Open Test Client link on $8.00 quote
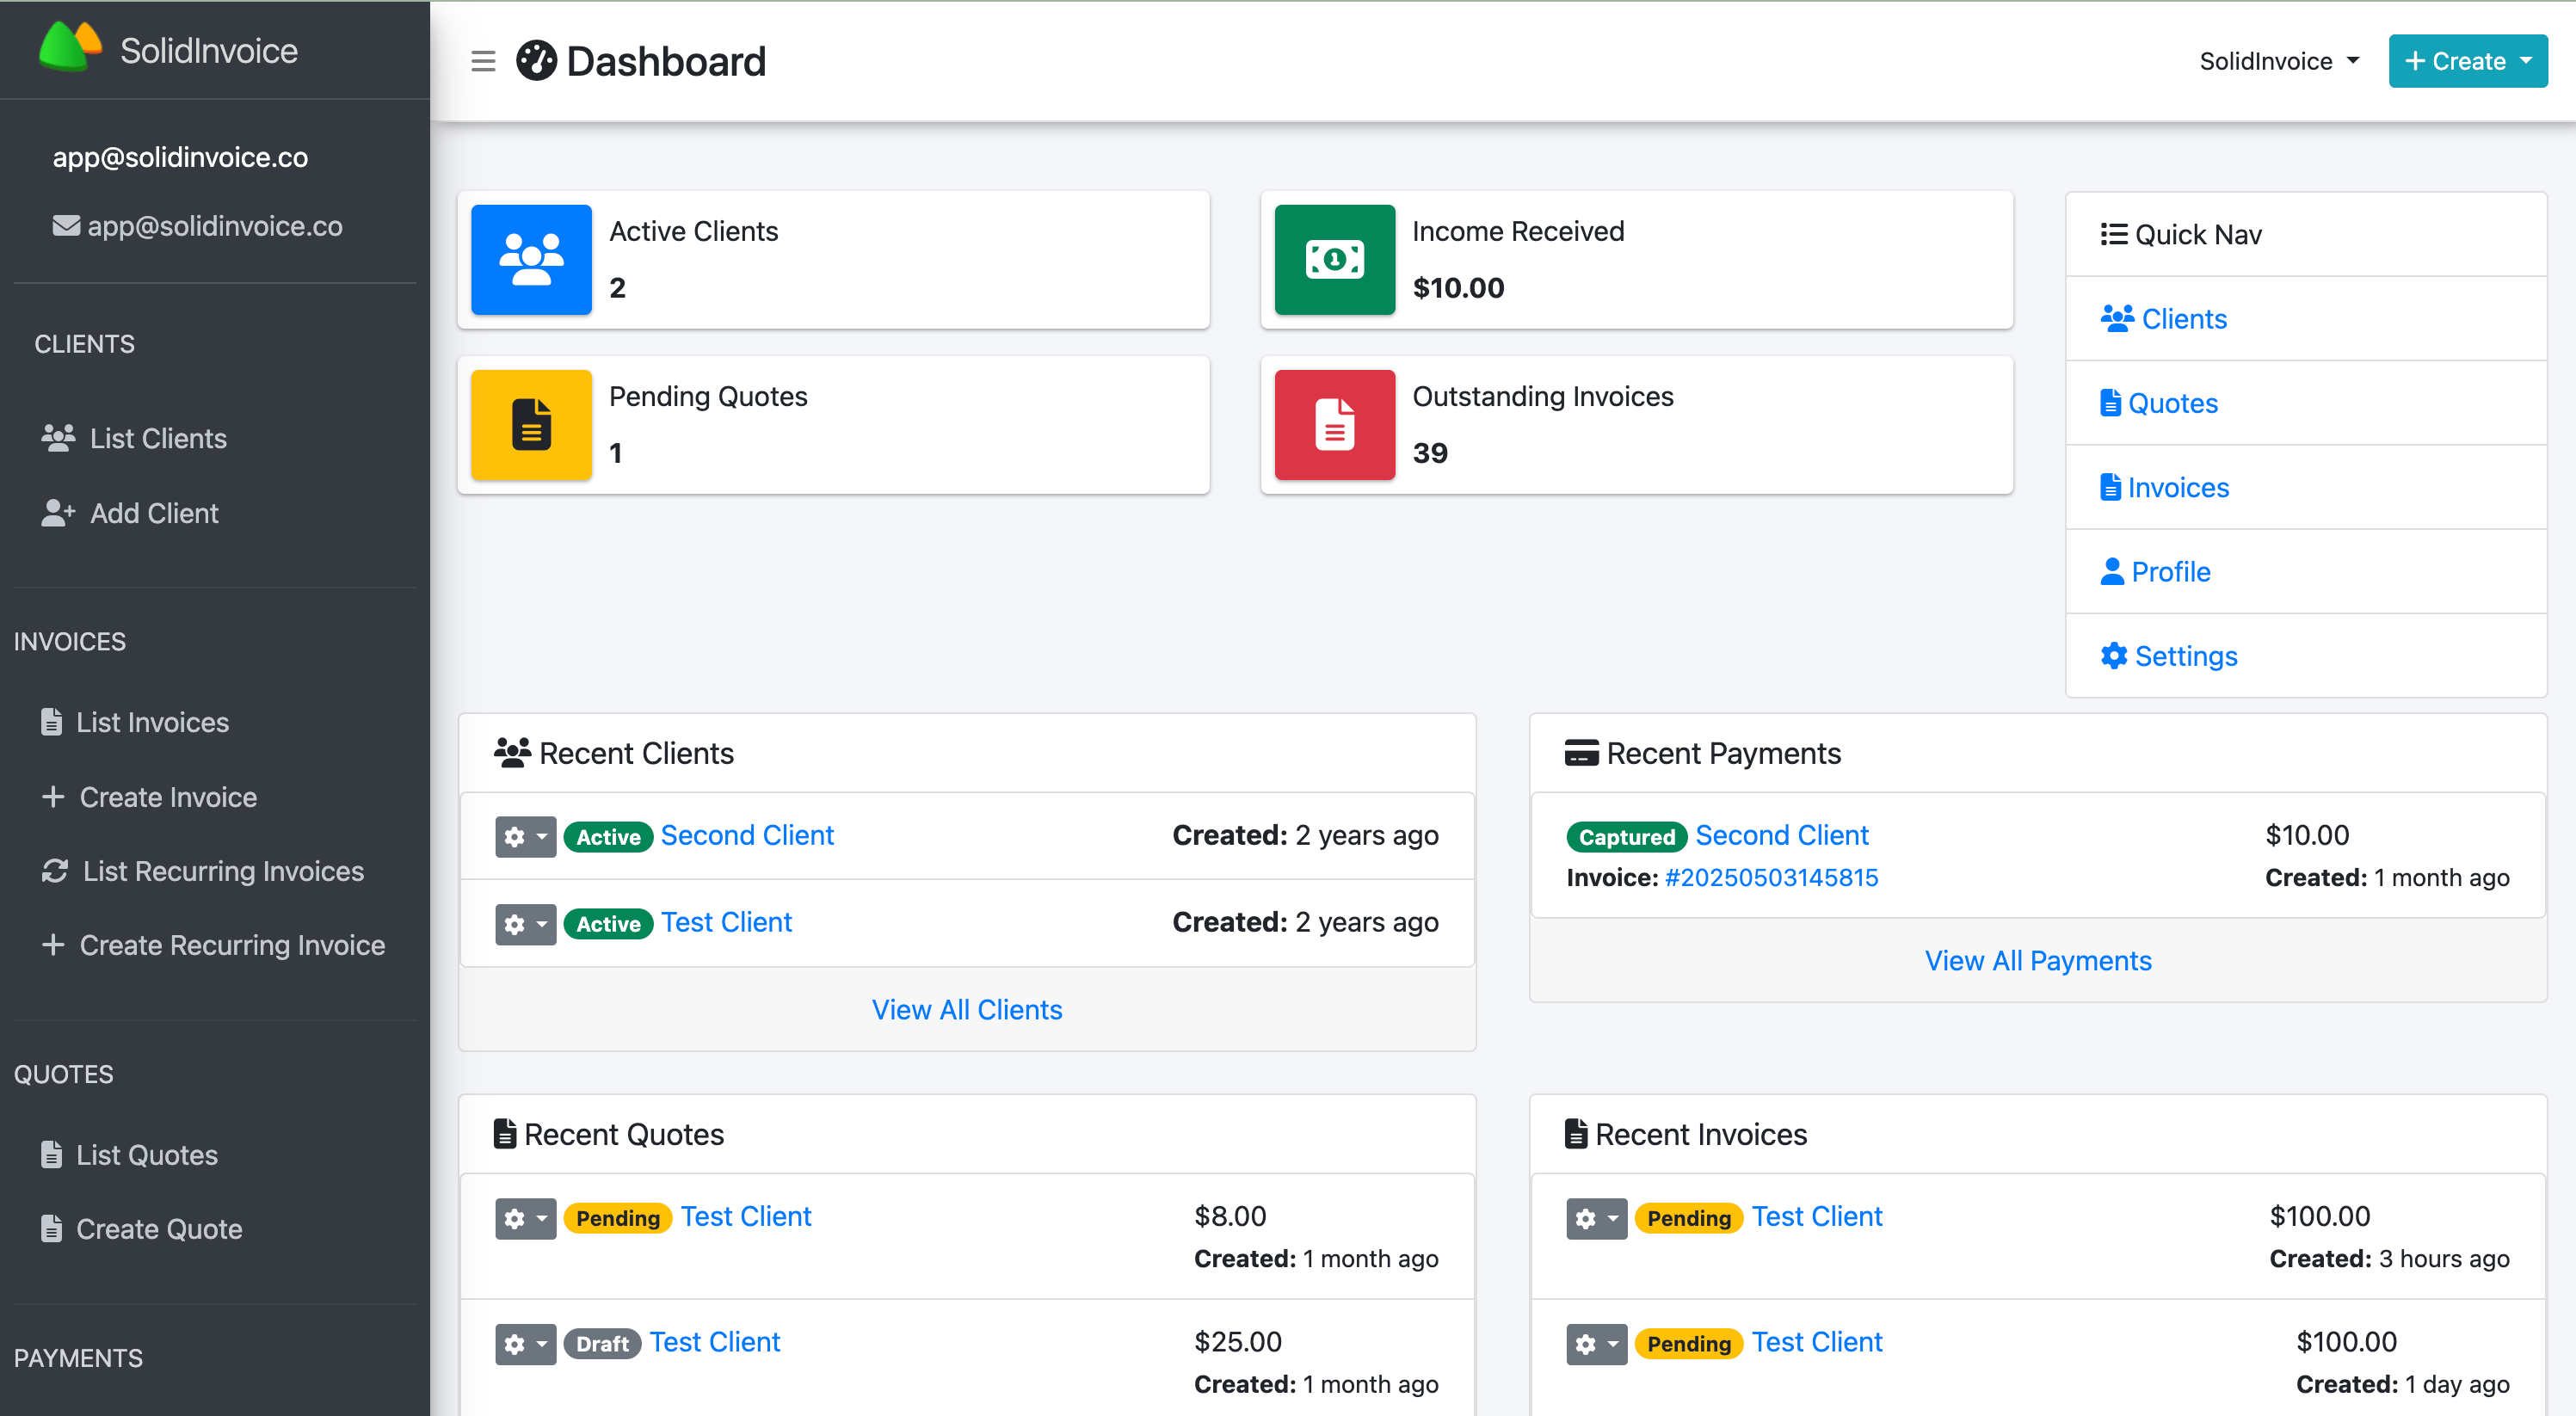The width and height of the screenshot is (2576, 1416). (x=746, y=1216)
